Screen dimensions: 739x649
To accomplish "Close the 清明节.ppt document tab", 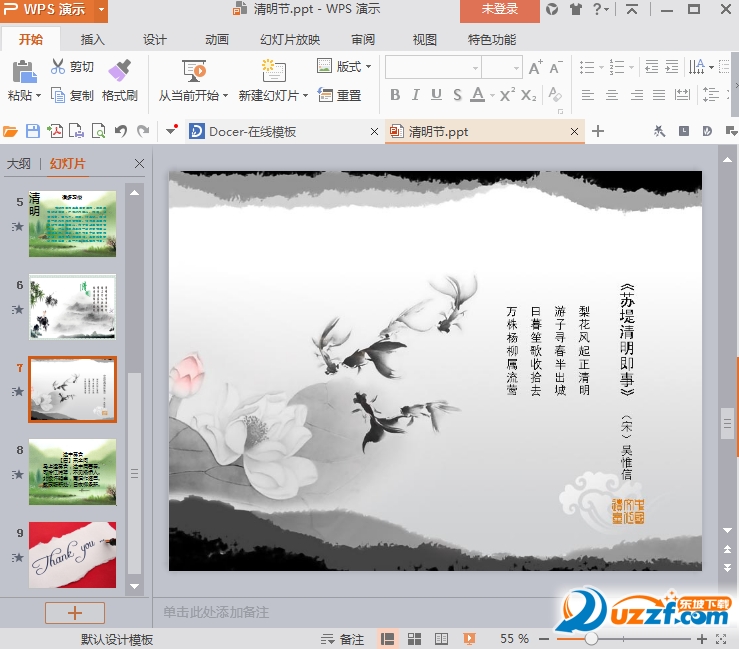I will coord(574,131).
